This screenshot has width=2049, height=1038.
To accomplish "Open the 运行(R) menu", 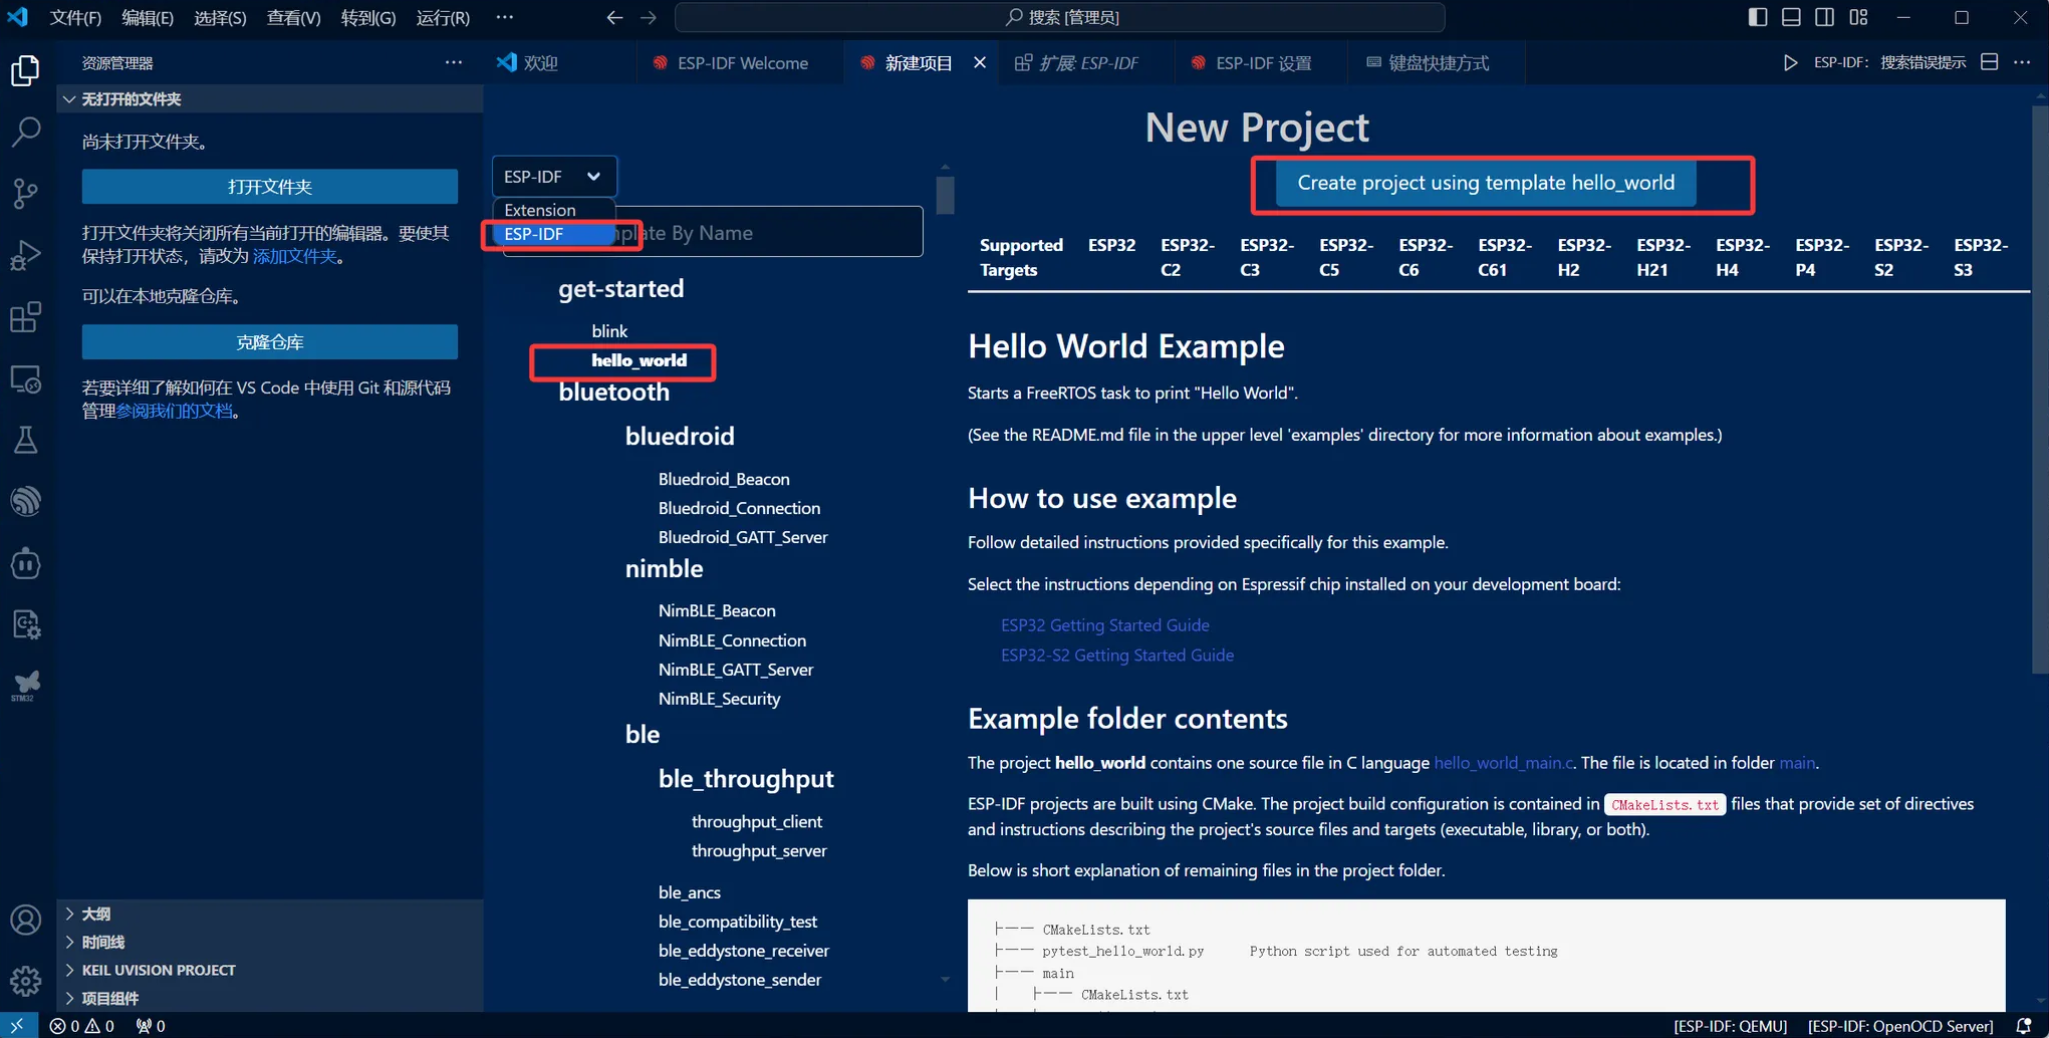I will click(442, 17).
